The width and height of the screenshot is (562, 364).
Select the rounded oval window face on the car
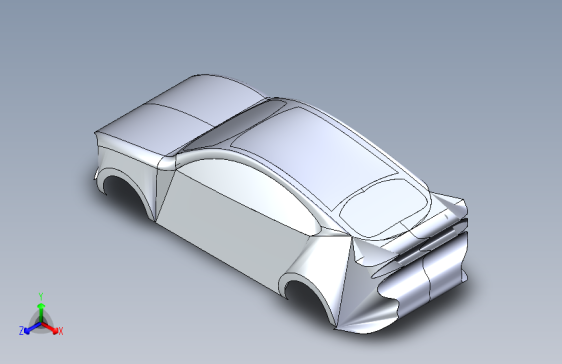pyautogui.click(x=384, y=208)
